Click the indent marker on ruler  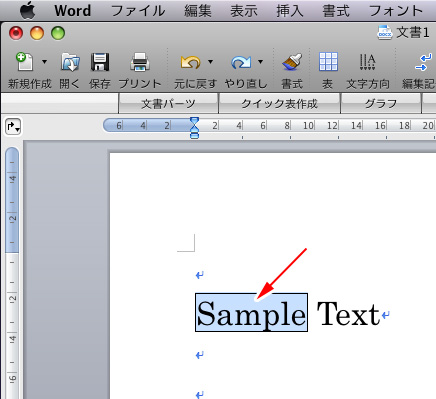click(x=194, y=128)
